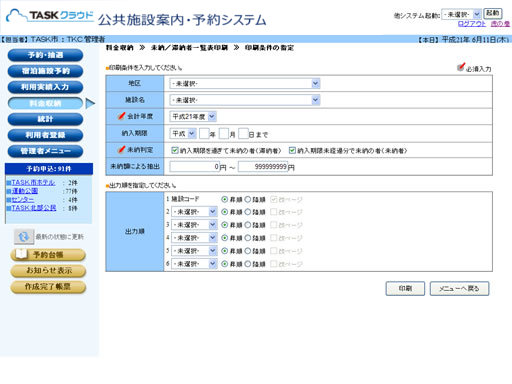Click the 納入期限 year input field

tap(204, 134)
